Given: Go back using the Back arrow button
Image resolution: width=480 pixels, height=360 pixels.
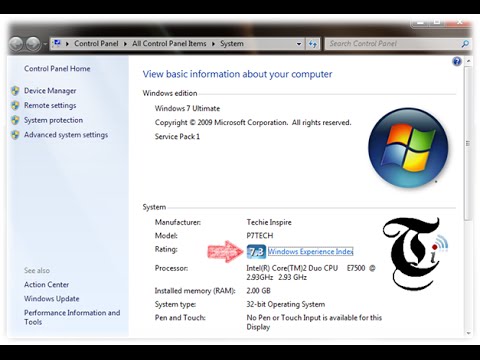Looking at the screenshot, I should [16, 44].
